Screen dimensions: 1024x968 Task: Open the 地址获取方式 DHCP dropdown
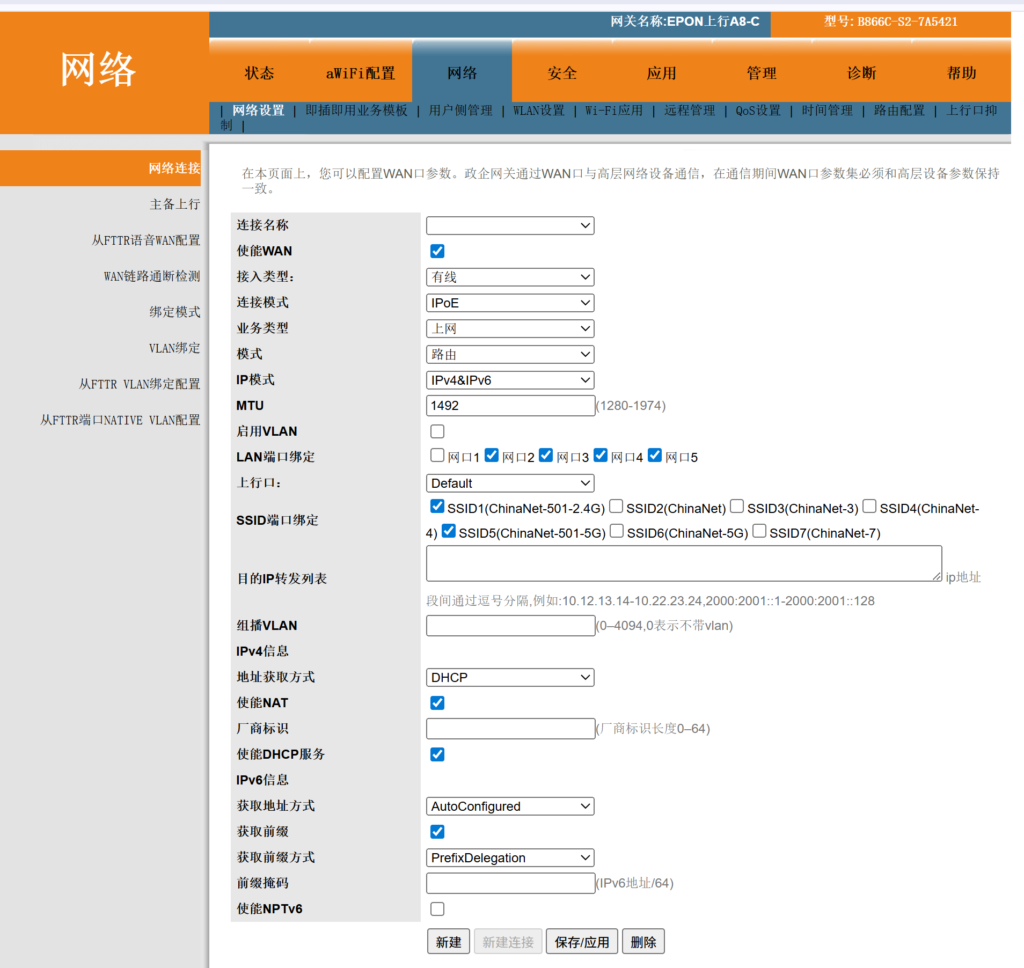pyautogui.click(x=510, y=677)
